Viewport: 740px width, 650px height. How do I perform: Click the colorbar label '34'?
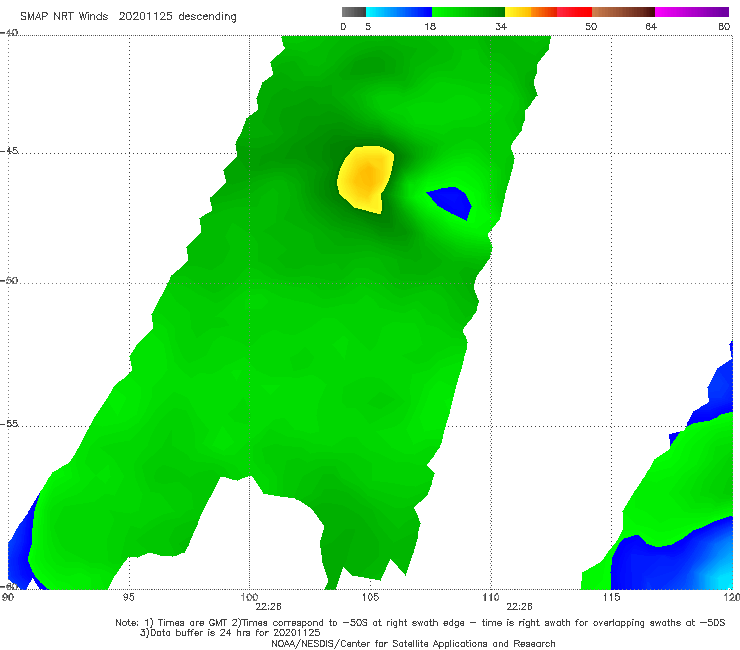(x=501, y=27)
